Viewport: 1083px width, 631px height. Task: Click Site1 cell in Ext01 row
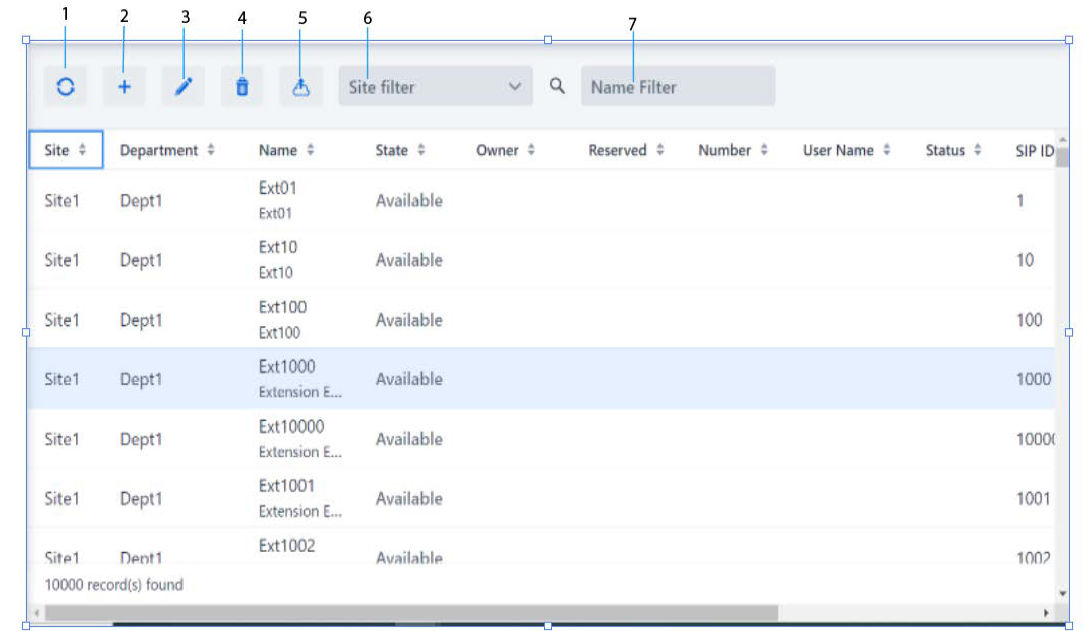coord(61,200)
